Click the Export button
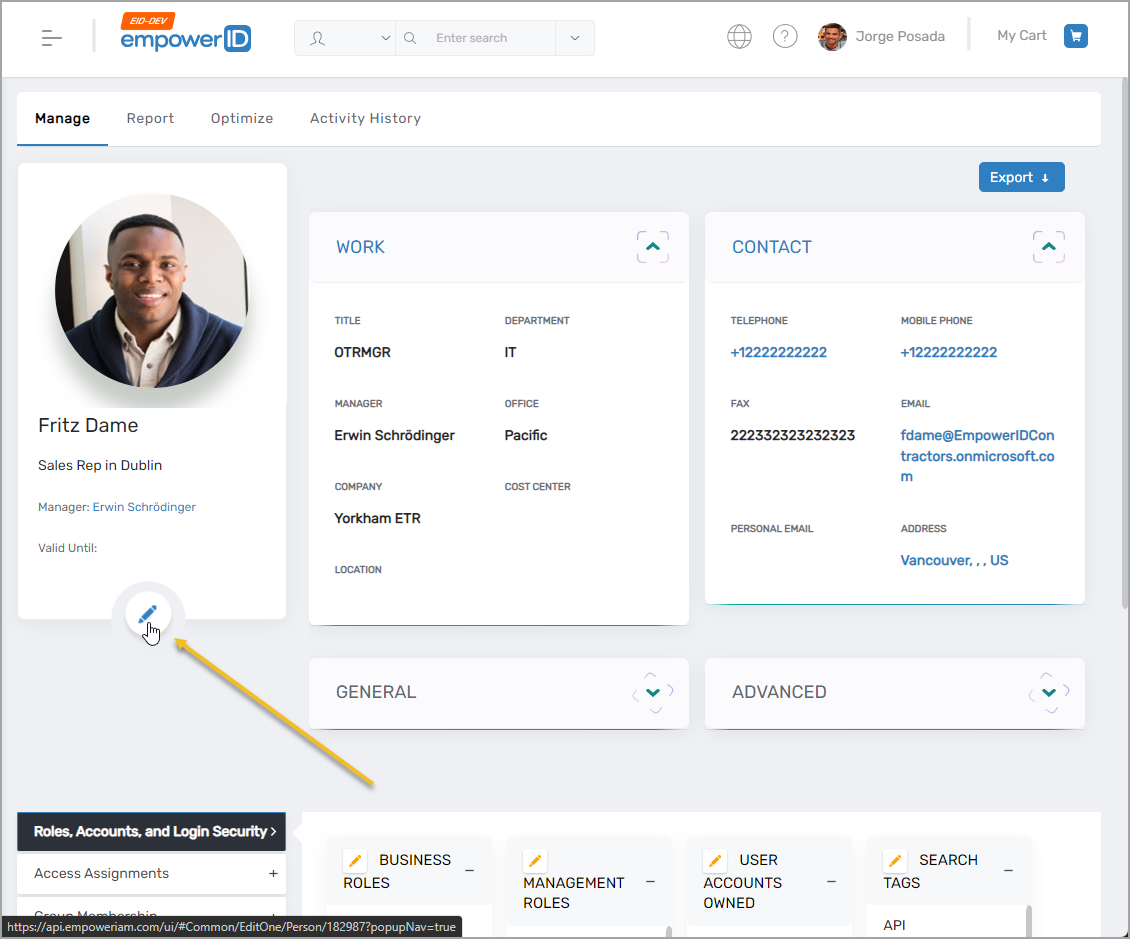Screen dimensions: 1130x939 pos(1021,177)
